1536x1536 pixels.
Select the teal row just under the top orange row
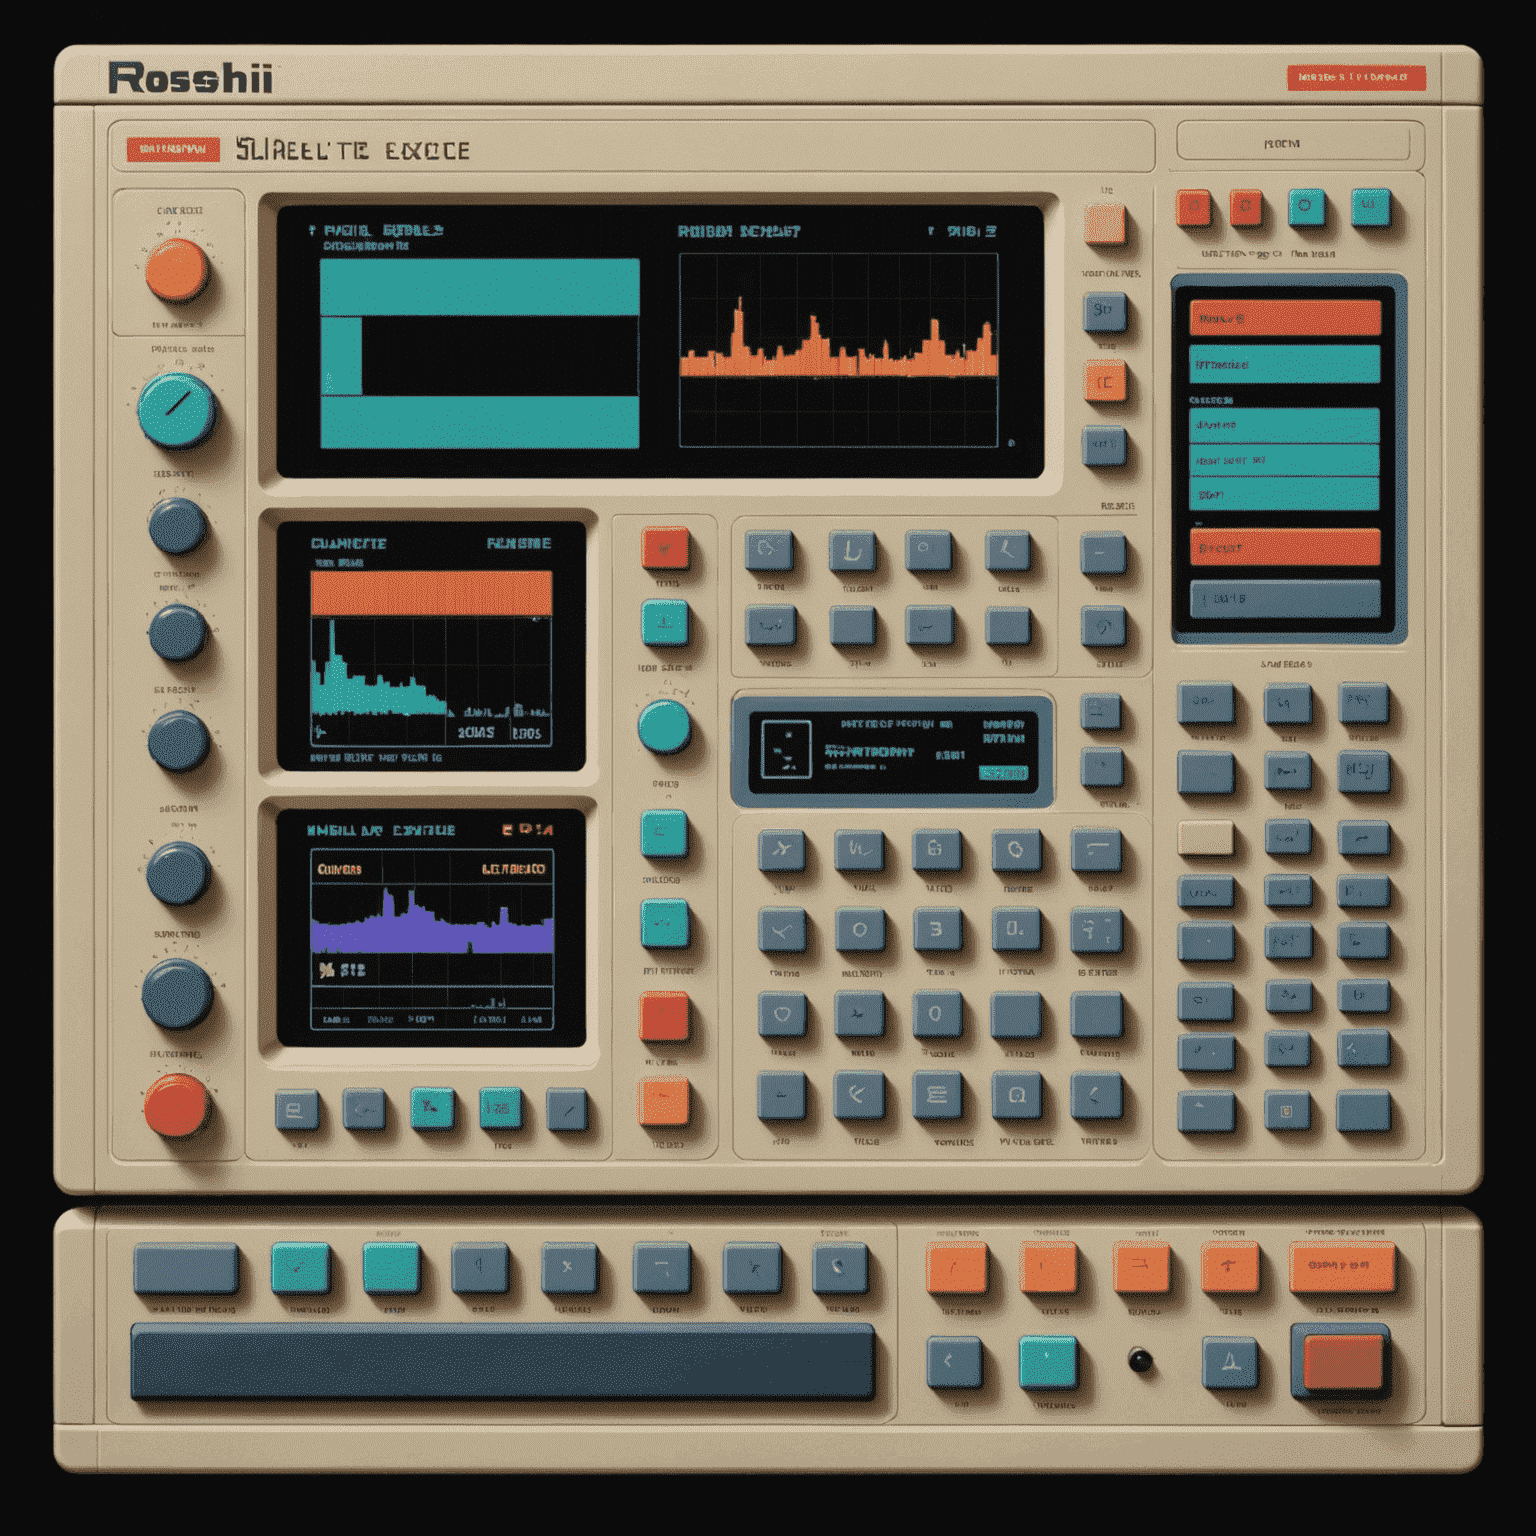(1285, 364)
